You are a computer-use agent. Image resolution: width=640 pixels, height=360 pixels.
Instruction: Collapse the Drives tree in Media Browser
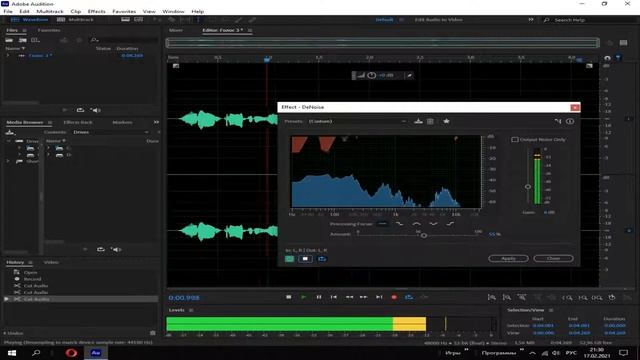click(9, 141)
